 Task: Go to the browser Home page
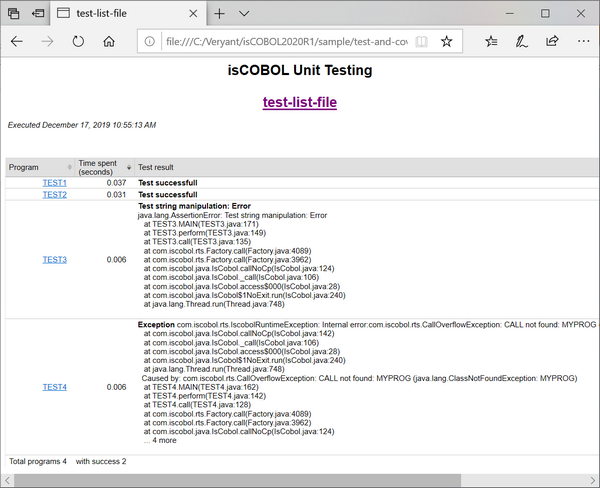(x=111, y=42)
